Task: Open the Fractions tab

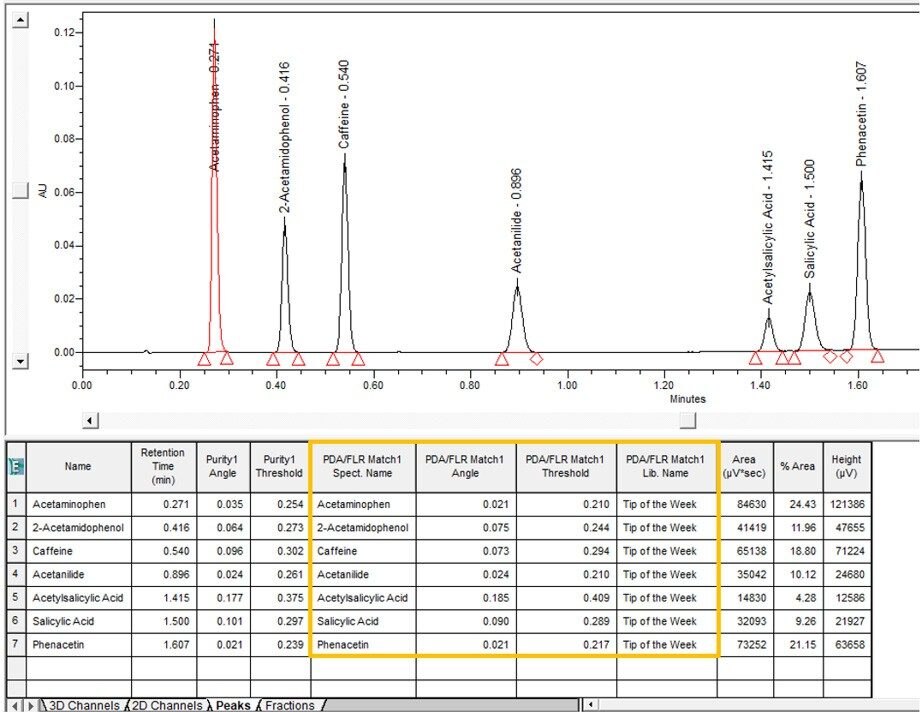Action: point(289,705)
